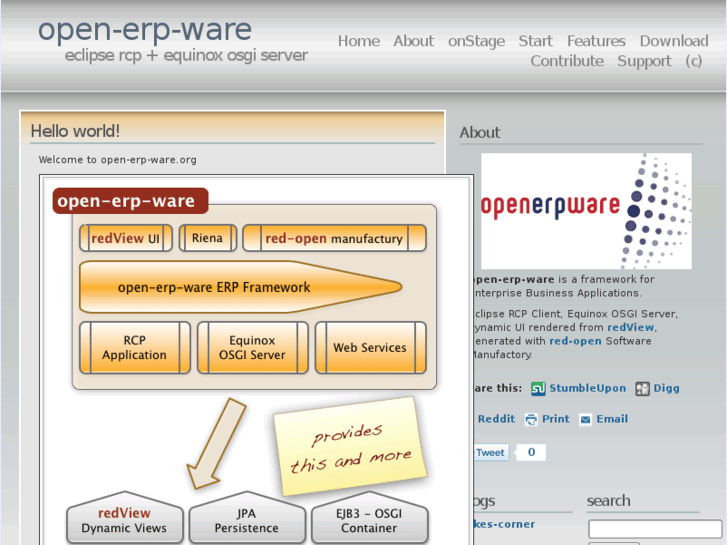727x545 pixels.
Task: Click the tweet count bubble showing 0
Action: 531,452
